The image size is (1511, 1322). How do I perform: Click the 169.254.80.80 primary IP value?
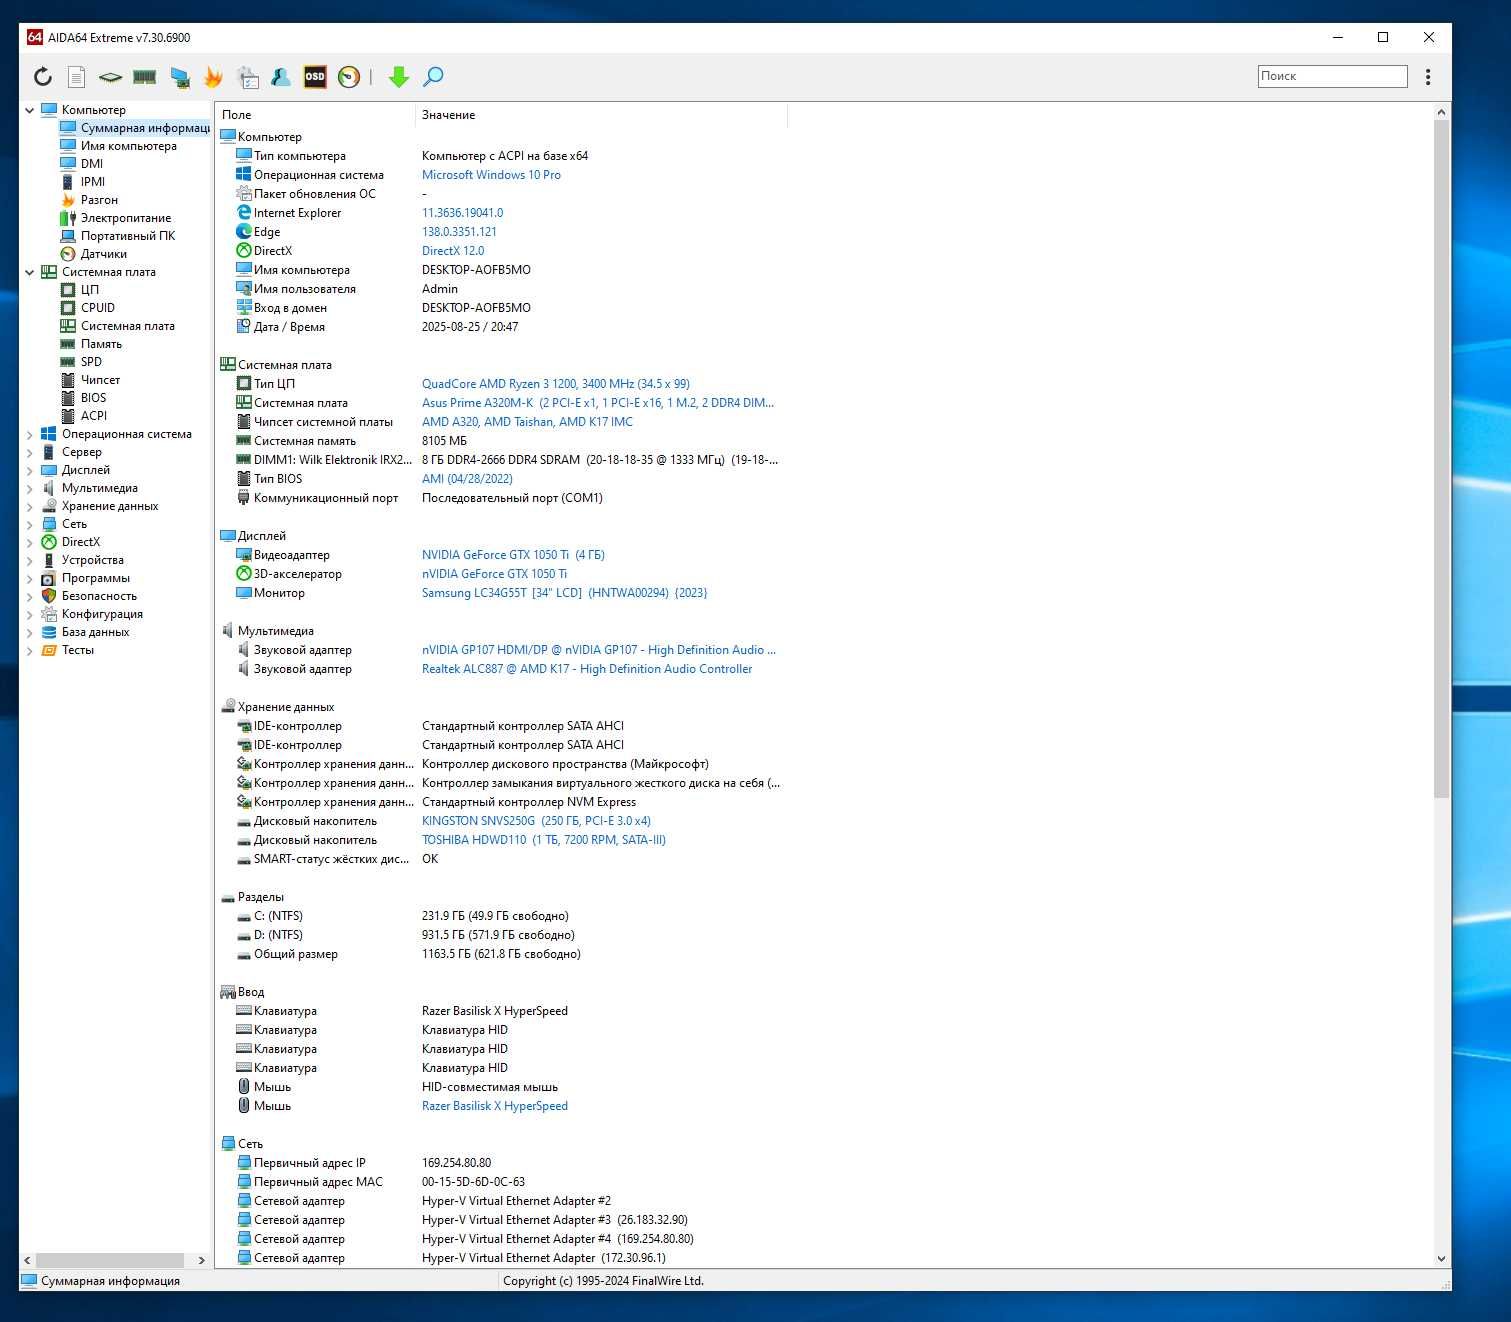coord(456,1163)
